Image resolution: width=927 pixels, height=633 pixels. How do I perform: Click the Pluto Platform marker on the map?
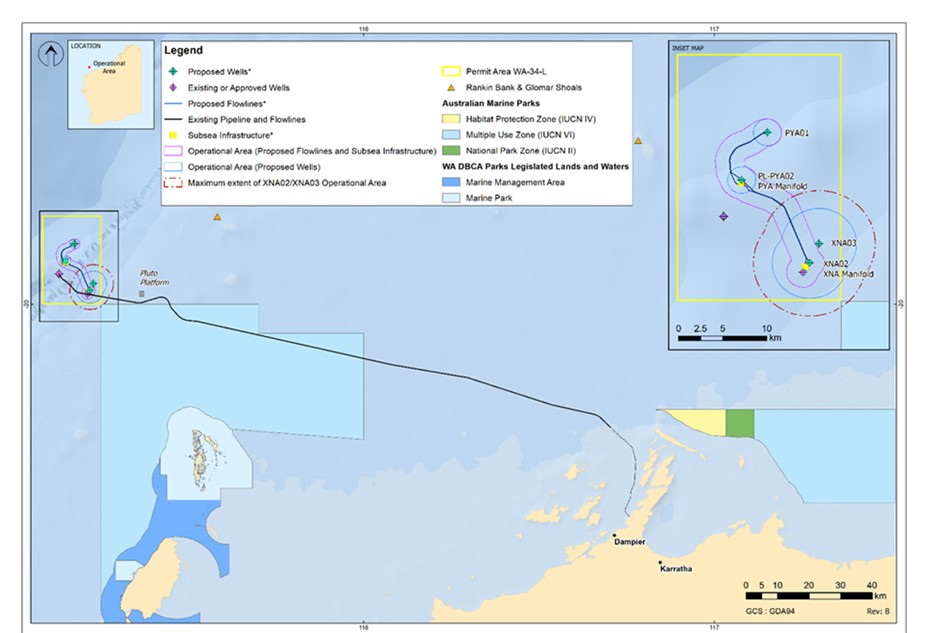tap(141, 294)
